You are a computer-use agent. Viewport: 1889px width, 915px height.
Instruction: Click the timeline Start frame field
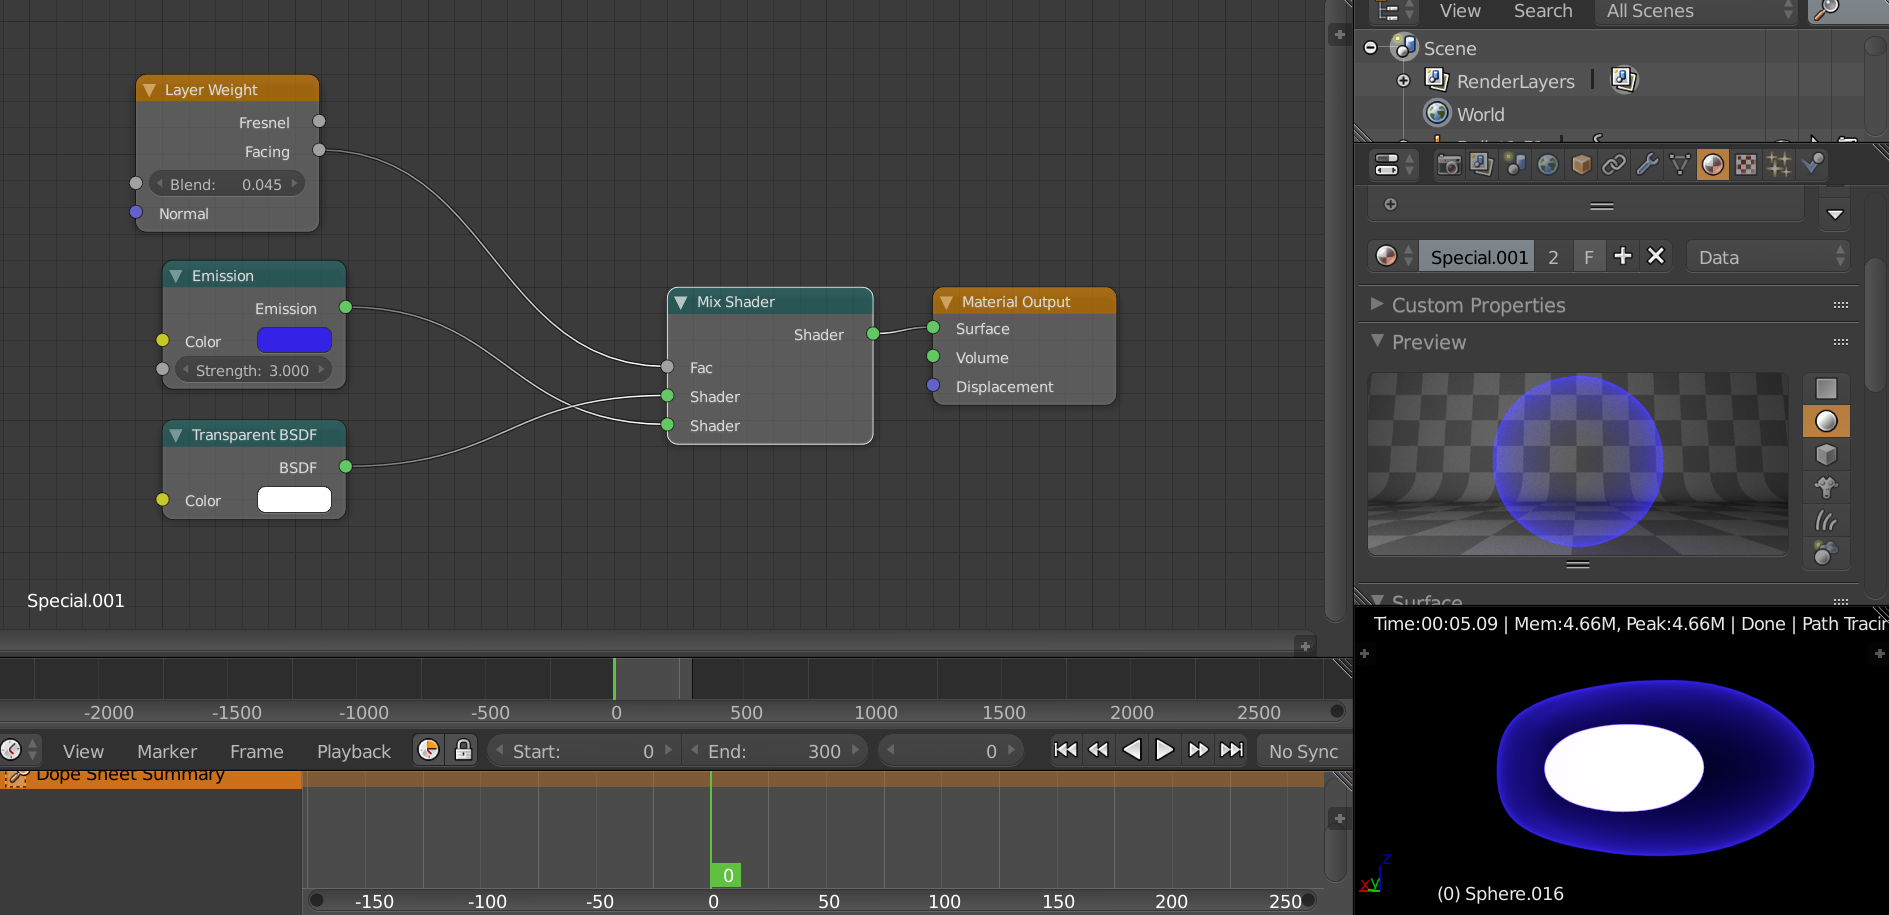point(584,751)
